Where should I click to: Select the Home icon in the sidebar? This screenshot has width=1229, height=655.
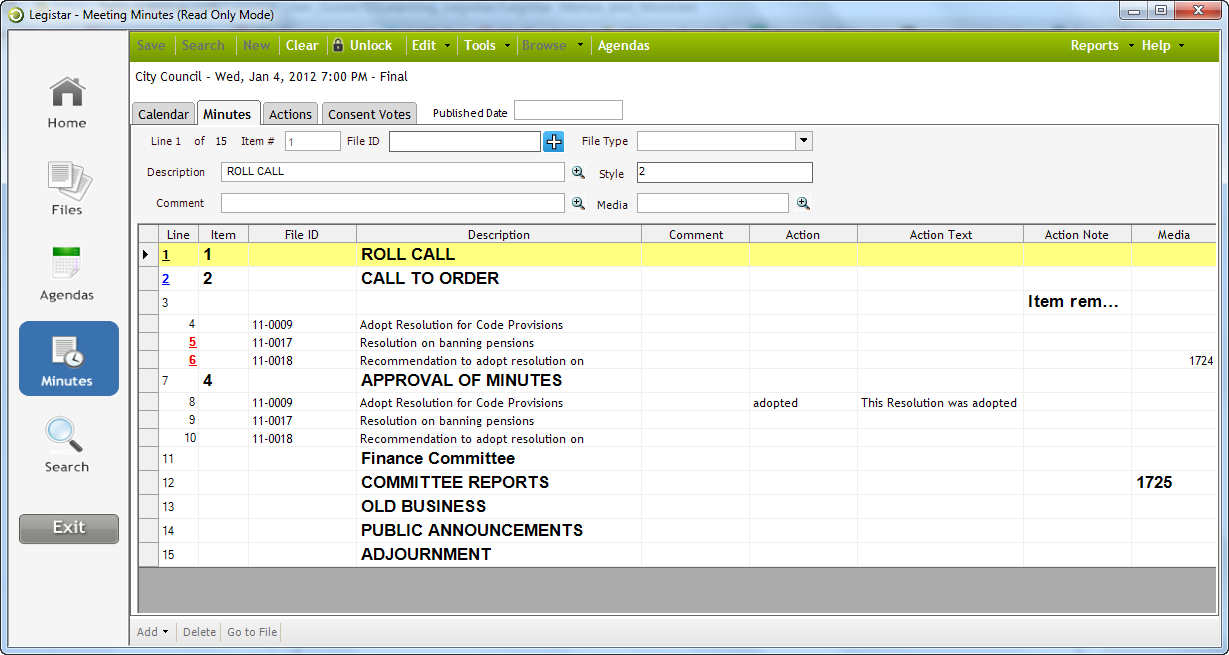click(66, 100)
